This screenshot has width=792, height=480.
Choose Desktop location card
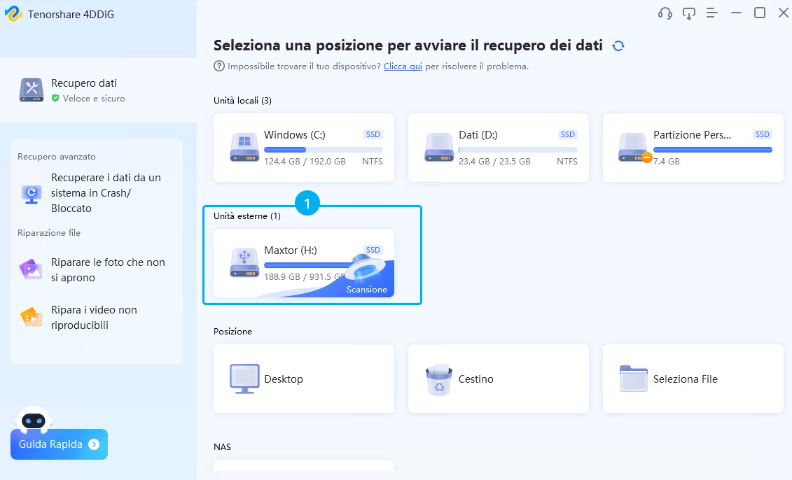(x=304, y=378)
